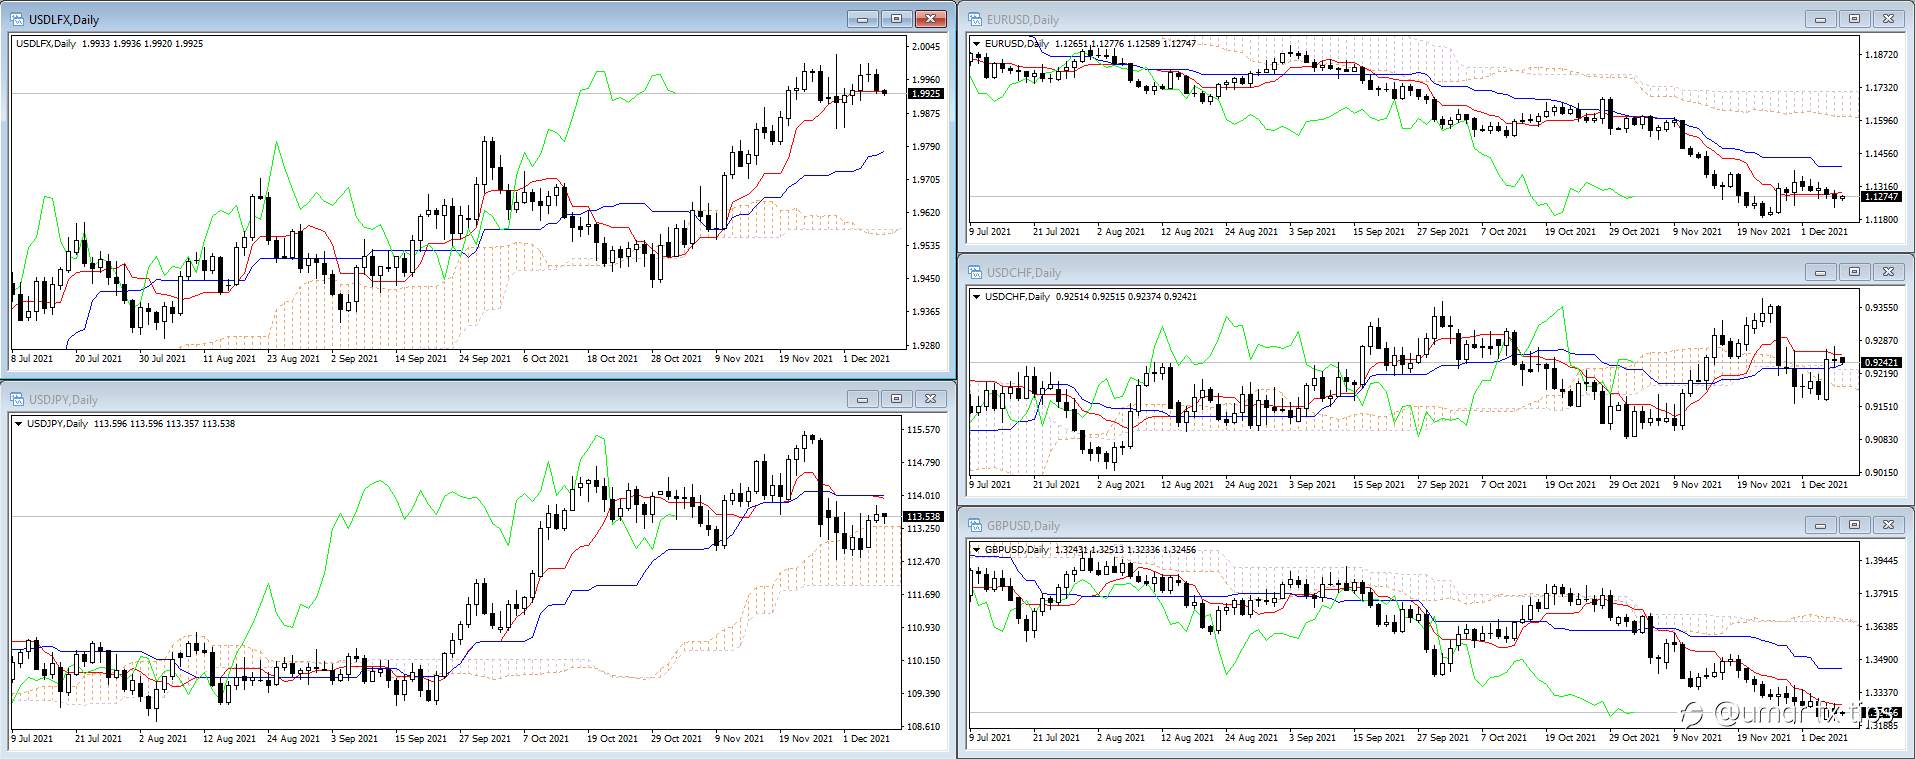Click the '19 Nov 2021' date on EURUSD axis

(1764, 231)
